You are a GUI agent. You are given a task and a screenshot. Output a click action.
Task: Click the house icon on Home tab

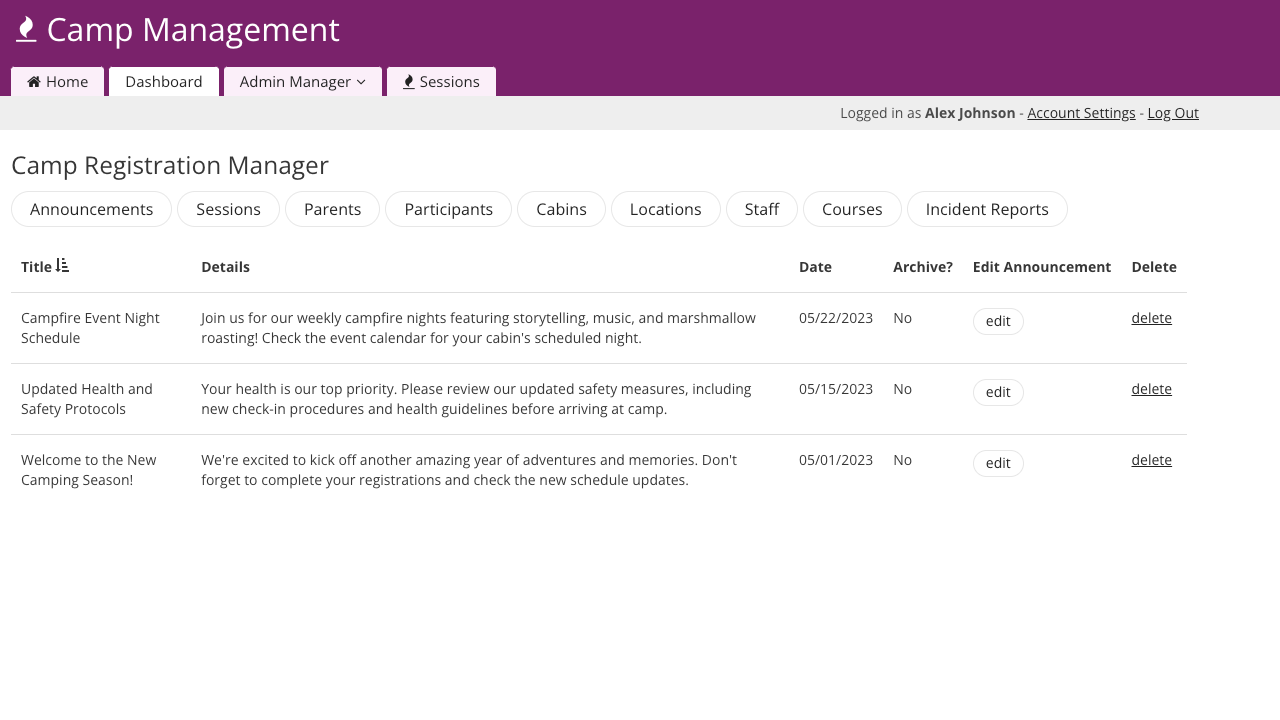pyautogui.click(x=34, y=82)
